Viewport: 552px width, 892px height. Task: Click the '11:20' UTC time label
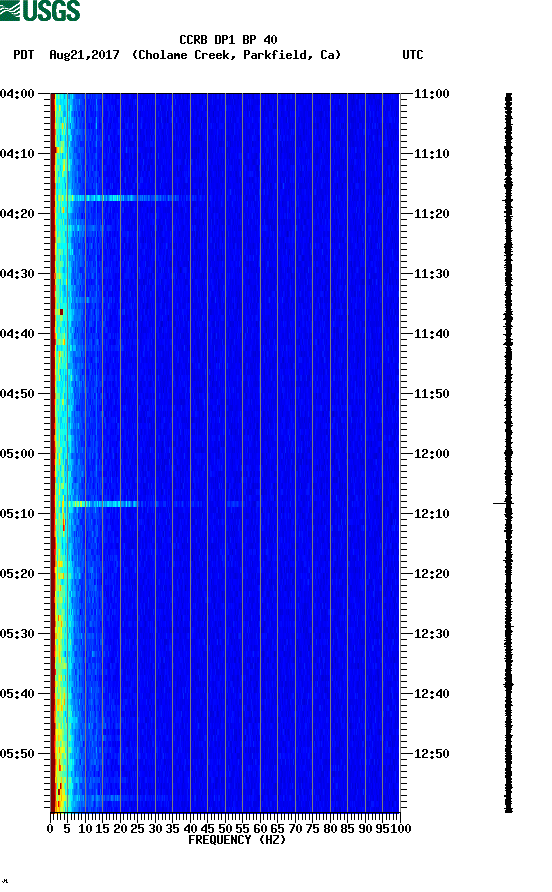pos(431,214)
